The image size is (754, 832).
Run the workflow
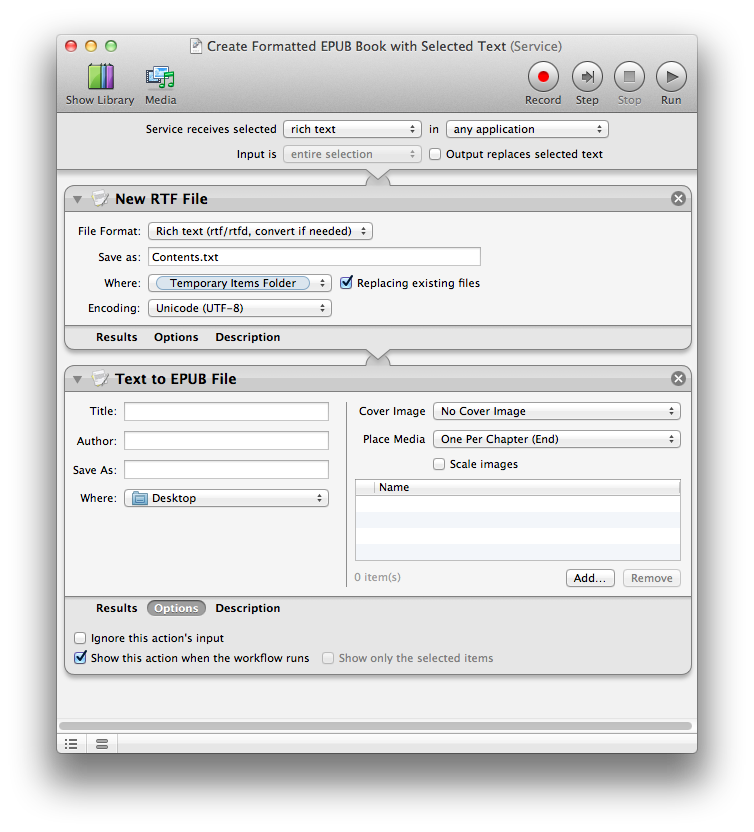[x=671, y=77]
